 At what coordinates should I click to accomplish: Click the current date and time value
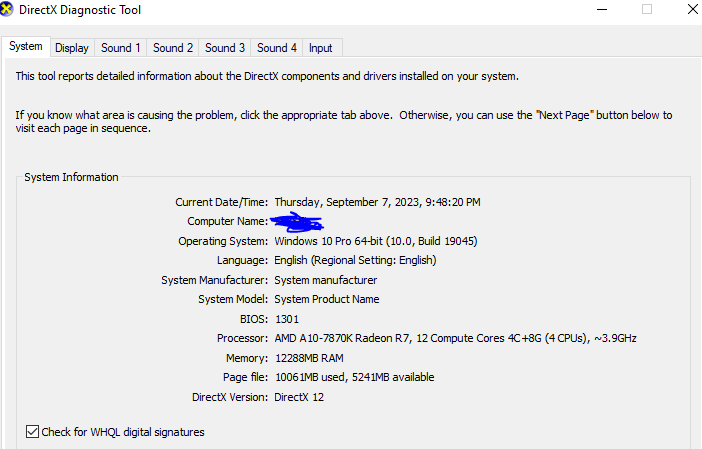(x=377, y=202)
